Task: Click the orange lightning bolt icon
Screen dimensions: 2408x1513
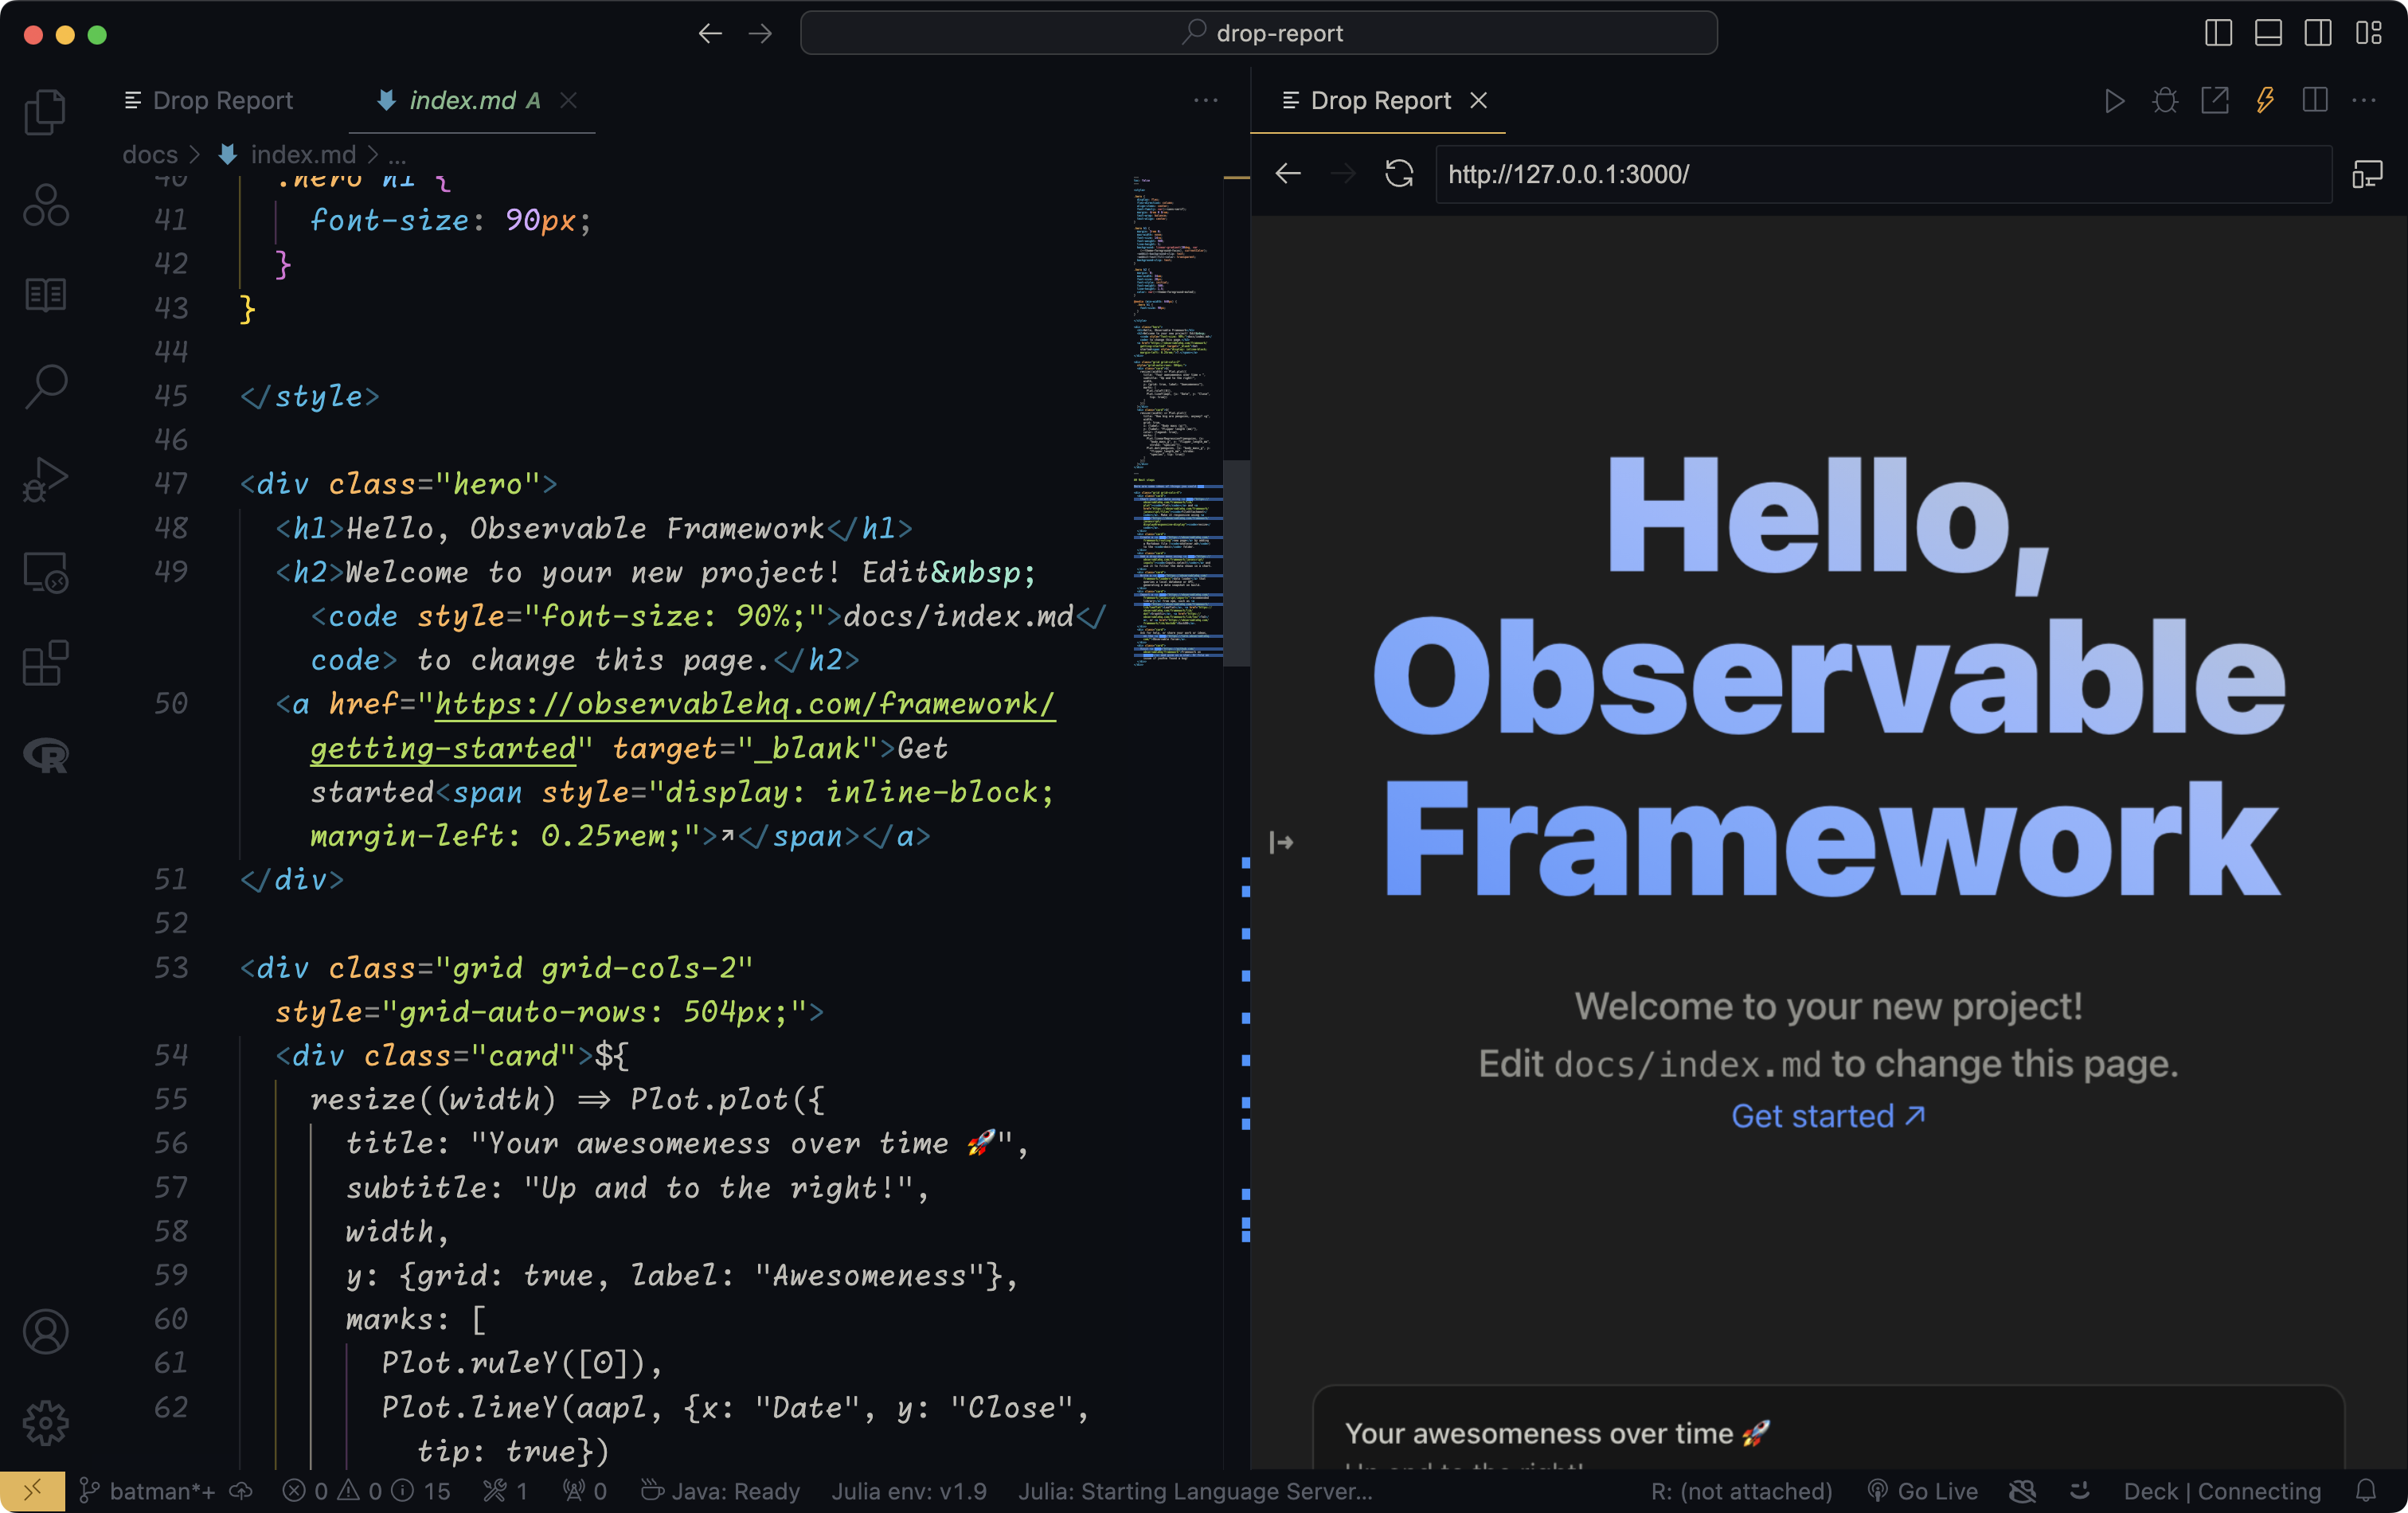Action: 2265,101
